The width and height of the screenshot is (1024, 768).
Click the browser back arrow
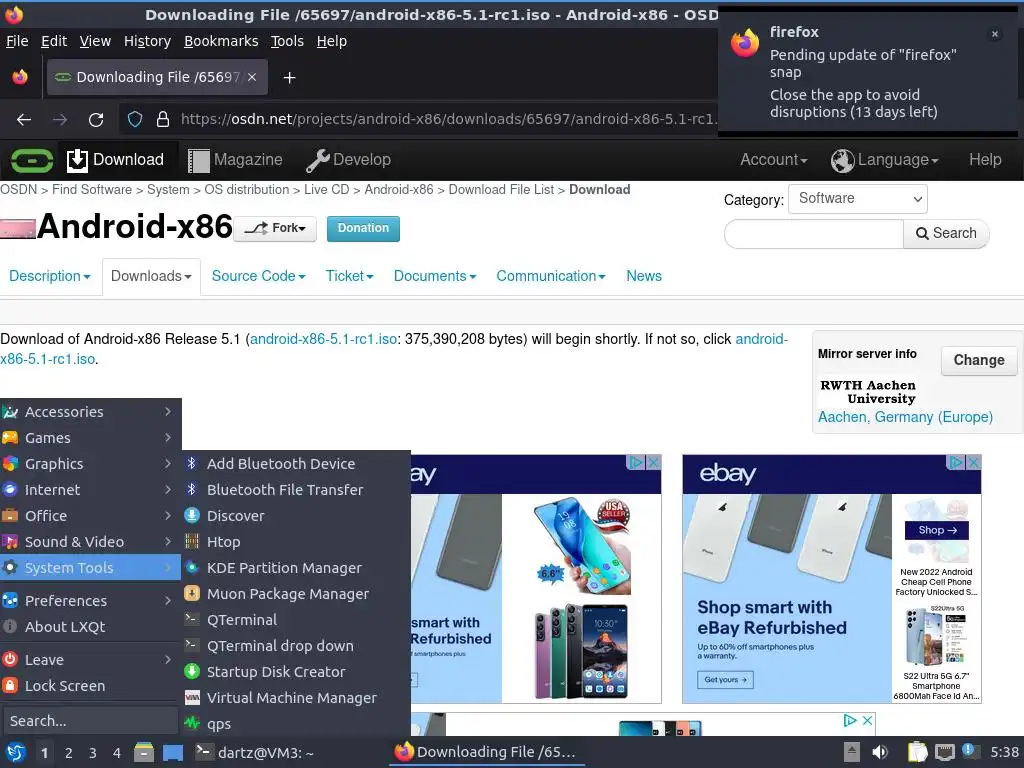(x=24, y=120)
